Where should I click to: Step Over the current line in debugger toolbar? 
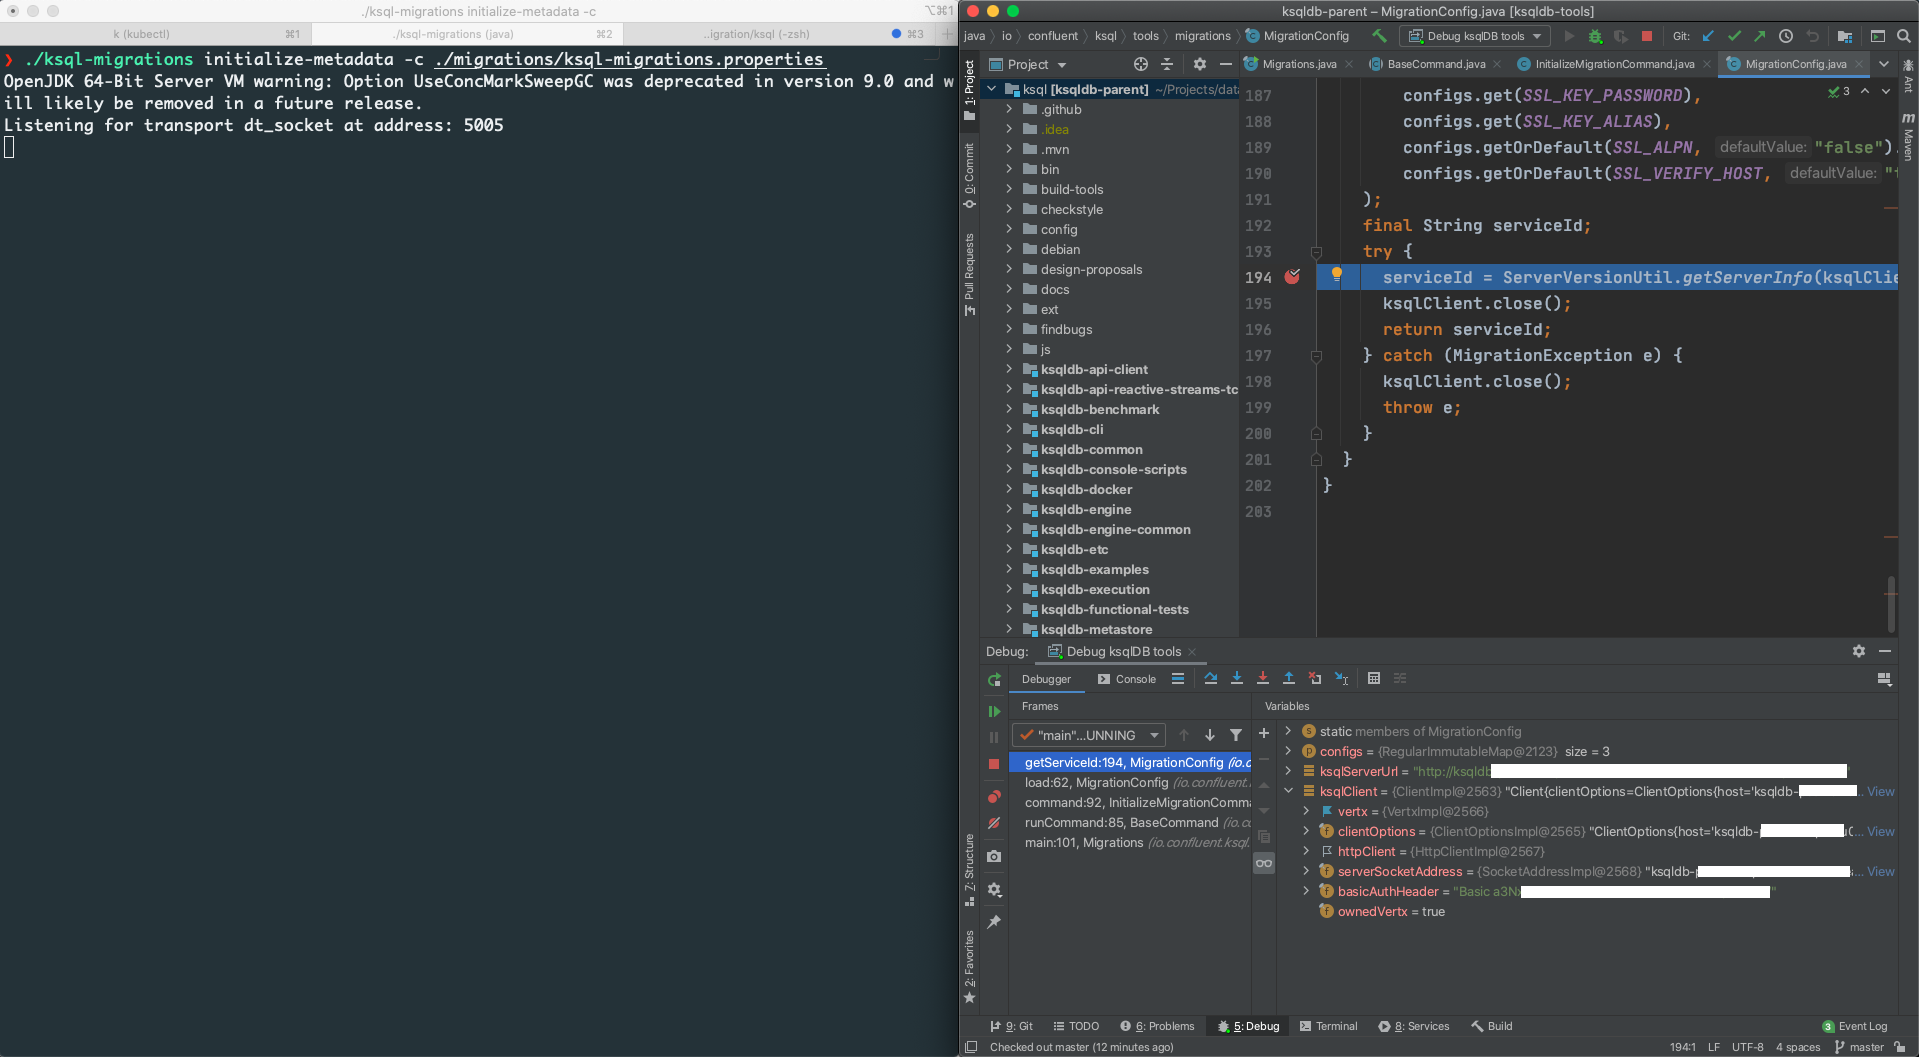1211,678
